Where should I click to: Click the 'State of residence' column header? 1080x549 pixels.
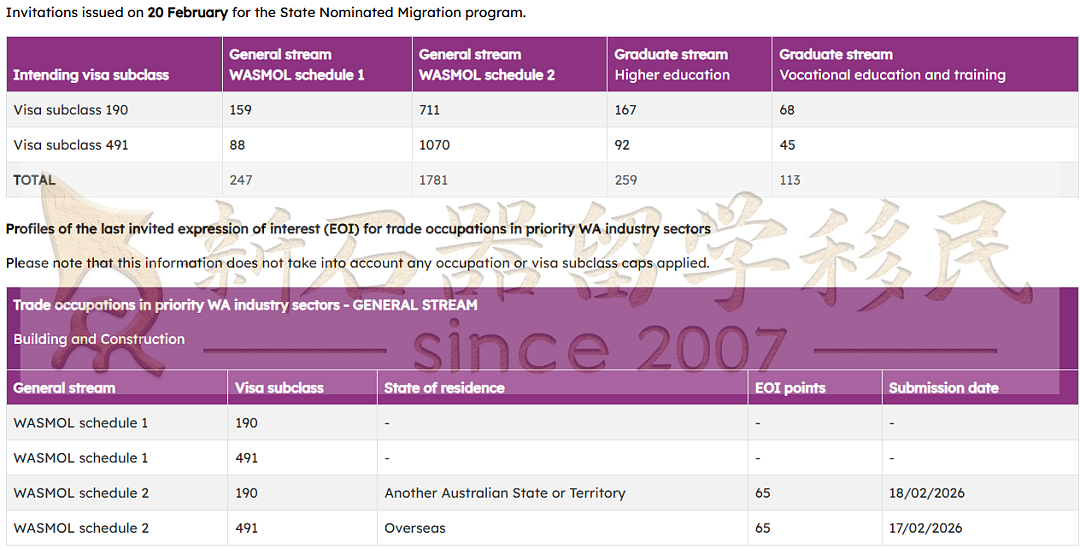click(x=444, y=388)
